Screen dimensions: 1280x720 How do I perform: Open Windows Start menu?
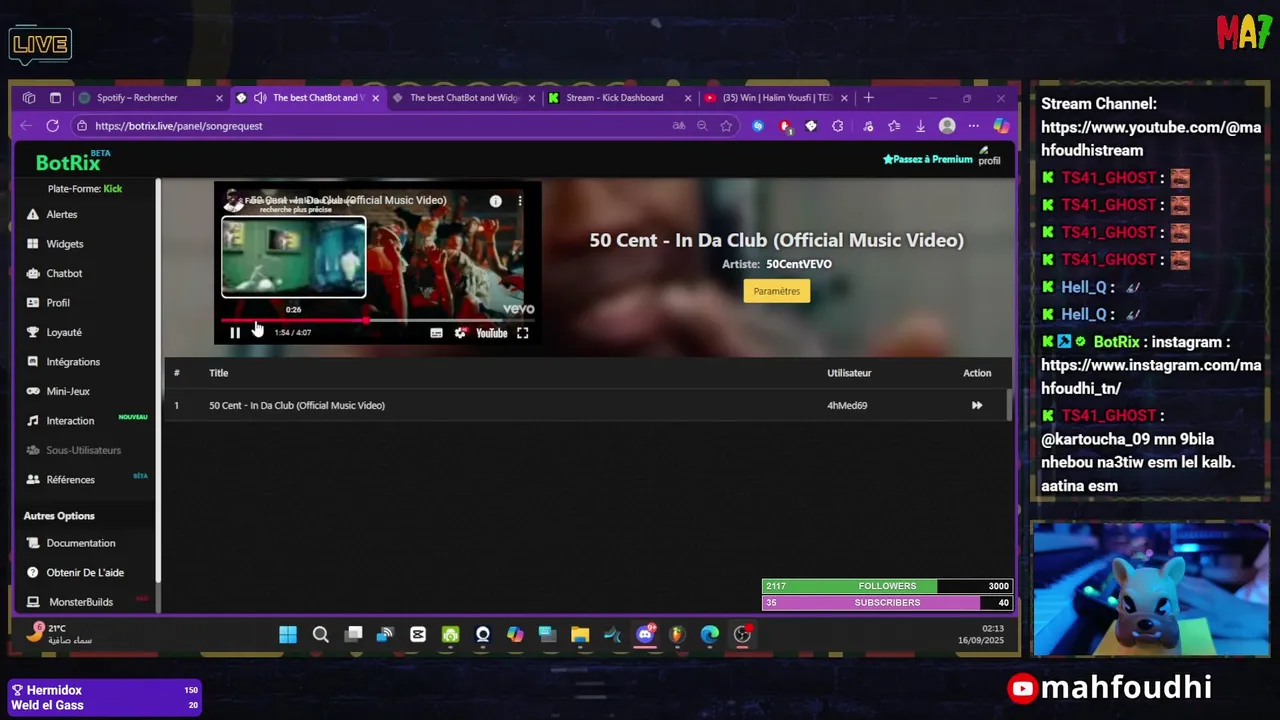point(288,634)
